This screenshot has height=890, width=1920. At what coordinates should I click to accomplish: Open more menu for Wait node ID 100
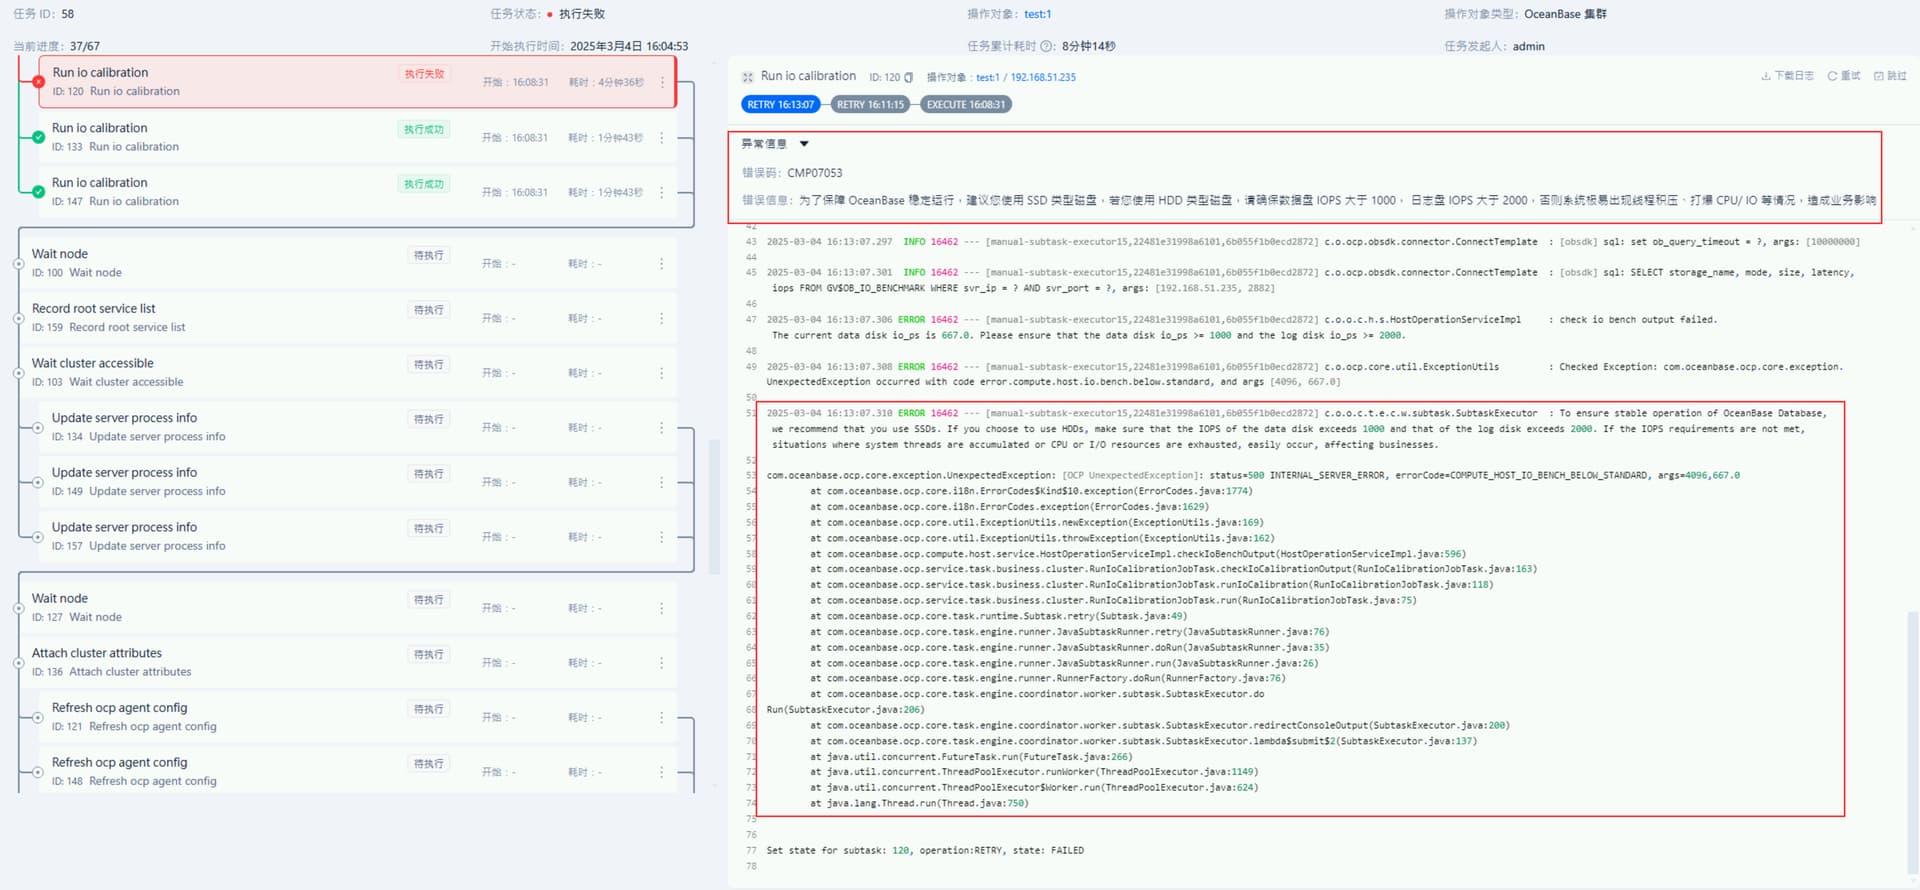coord(661,264)
